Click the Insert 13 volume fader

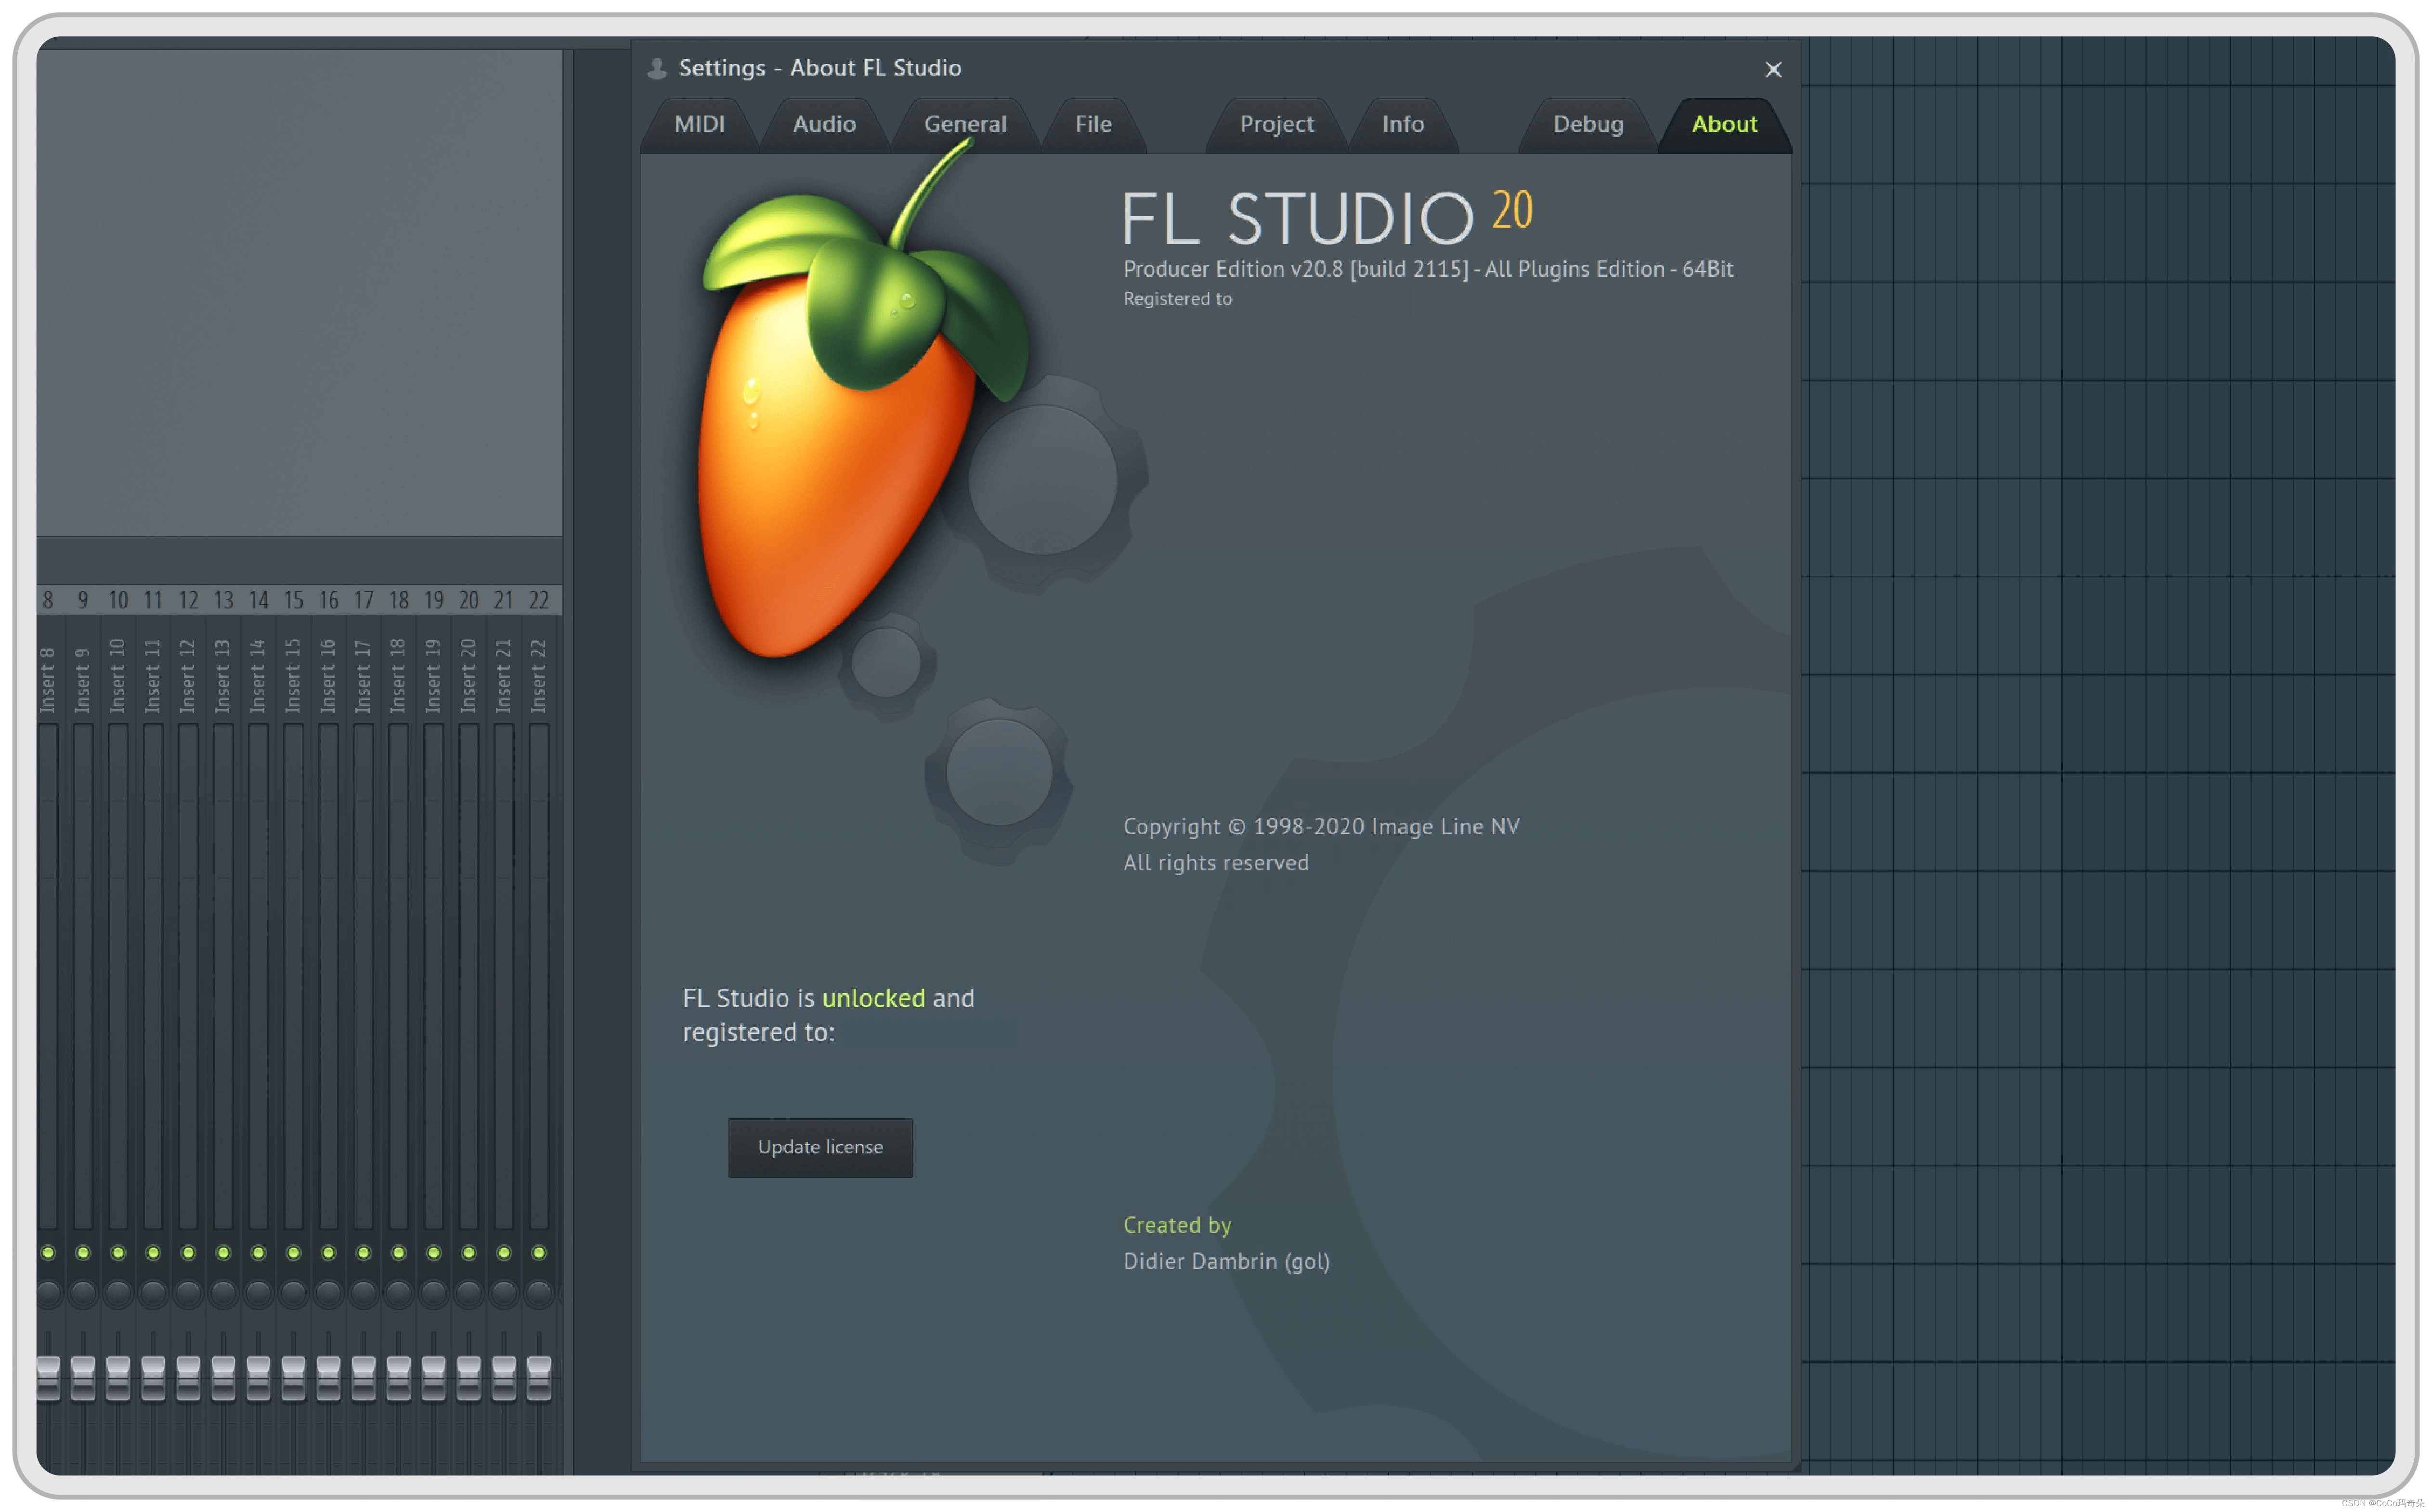[x=223, y=1378]
